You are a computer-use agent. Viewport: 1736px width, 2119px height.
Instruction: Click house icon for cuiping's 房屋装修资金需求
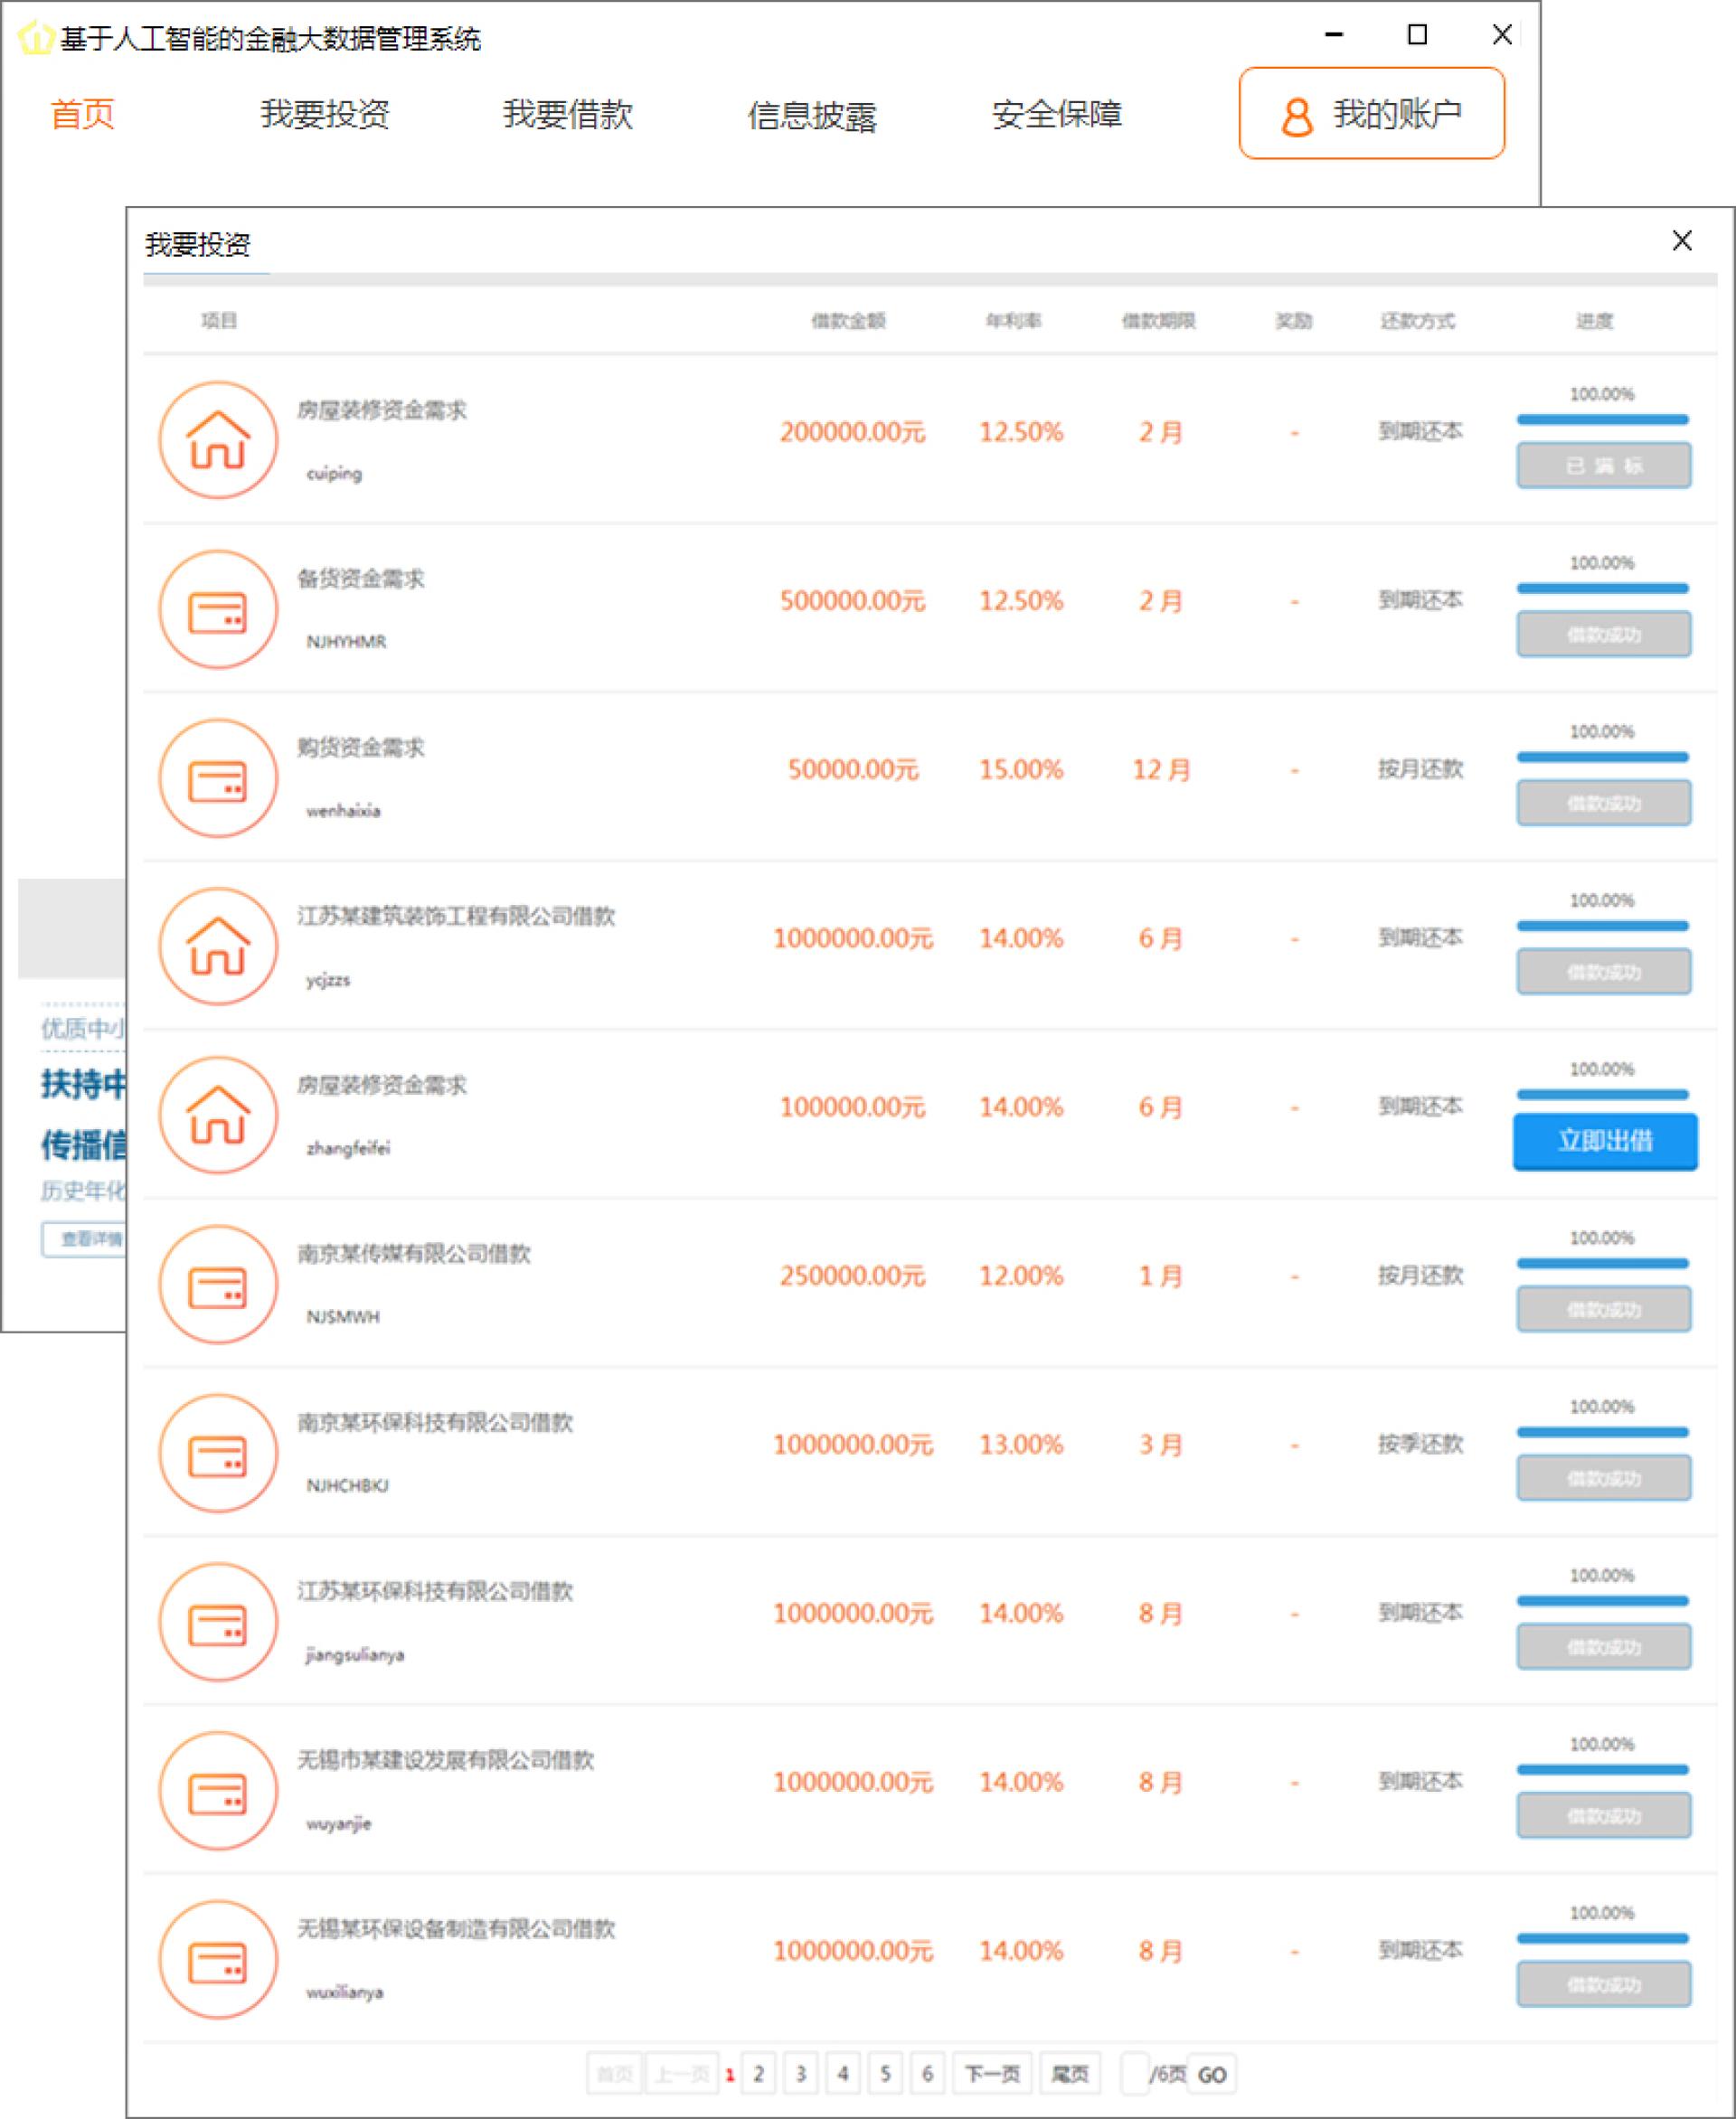point(218,440)
